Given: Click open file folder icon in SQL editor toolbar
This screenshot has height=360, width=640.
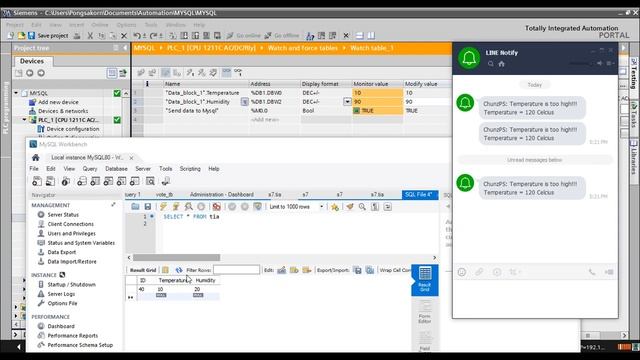Looking at the screenshot, I should pos(135,207).
